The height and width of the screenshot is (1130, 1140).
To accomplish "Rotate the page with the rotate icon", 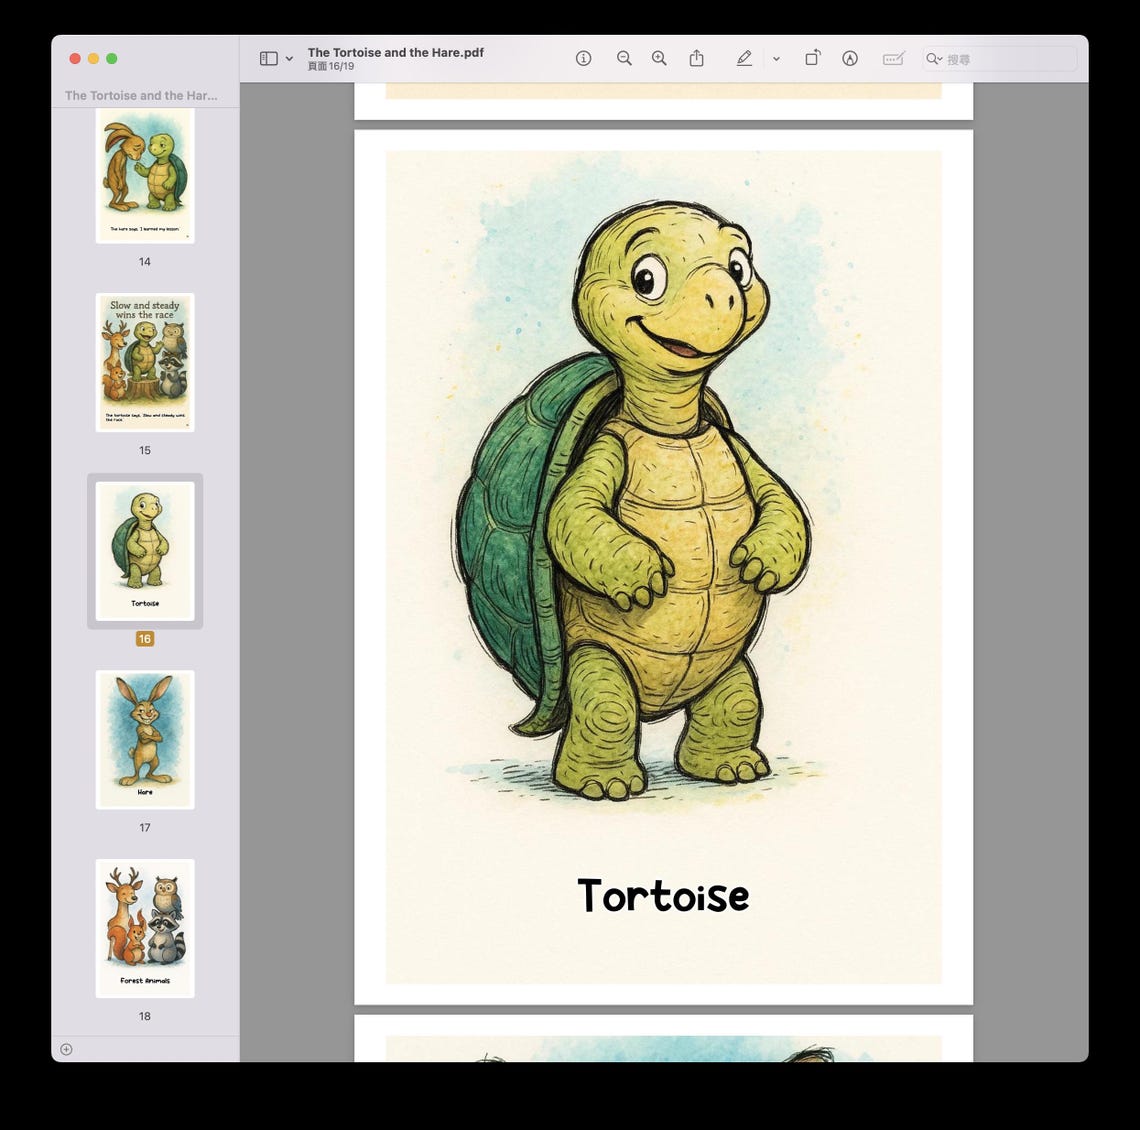I will click(x=812, y=58).
